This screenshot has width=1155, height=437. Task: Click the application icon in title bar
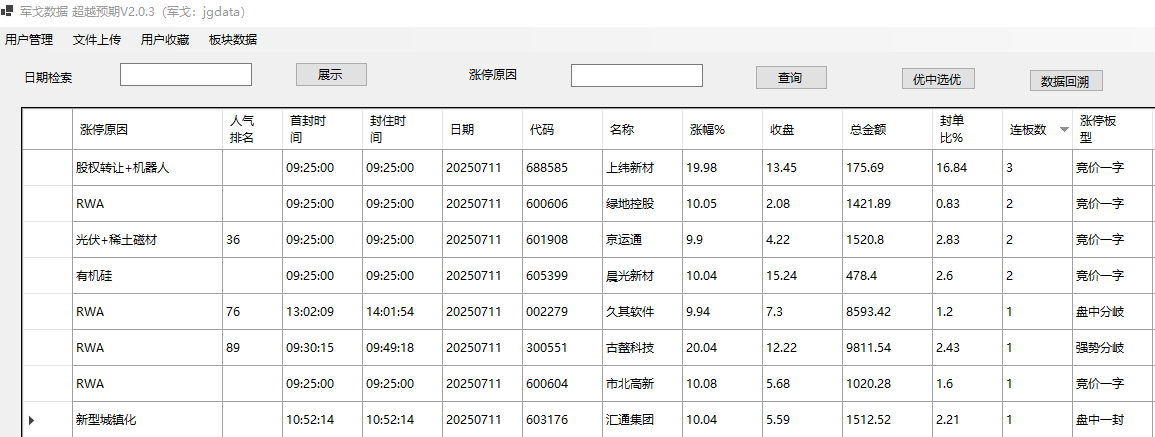point(7,12)
